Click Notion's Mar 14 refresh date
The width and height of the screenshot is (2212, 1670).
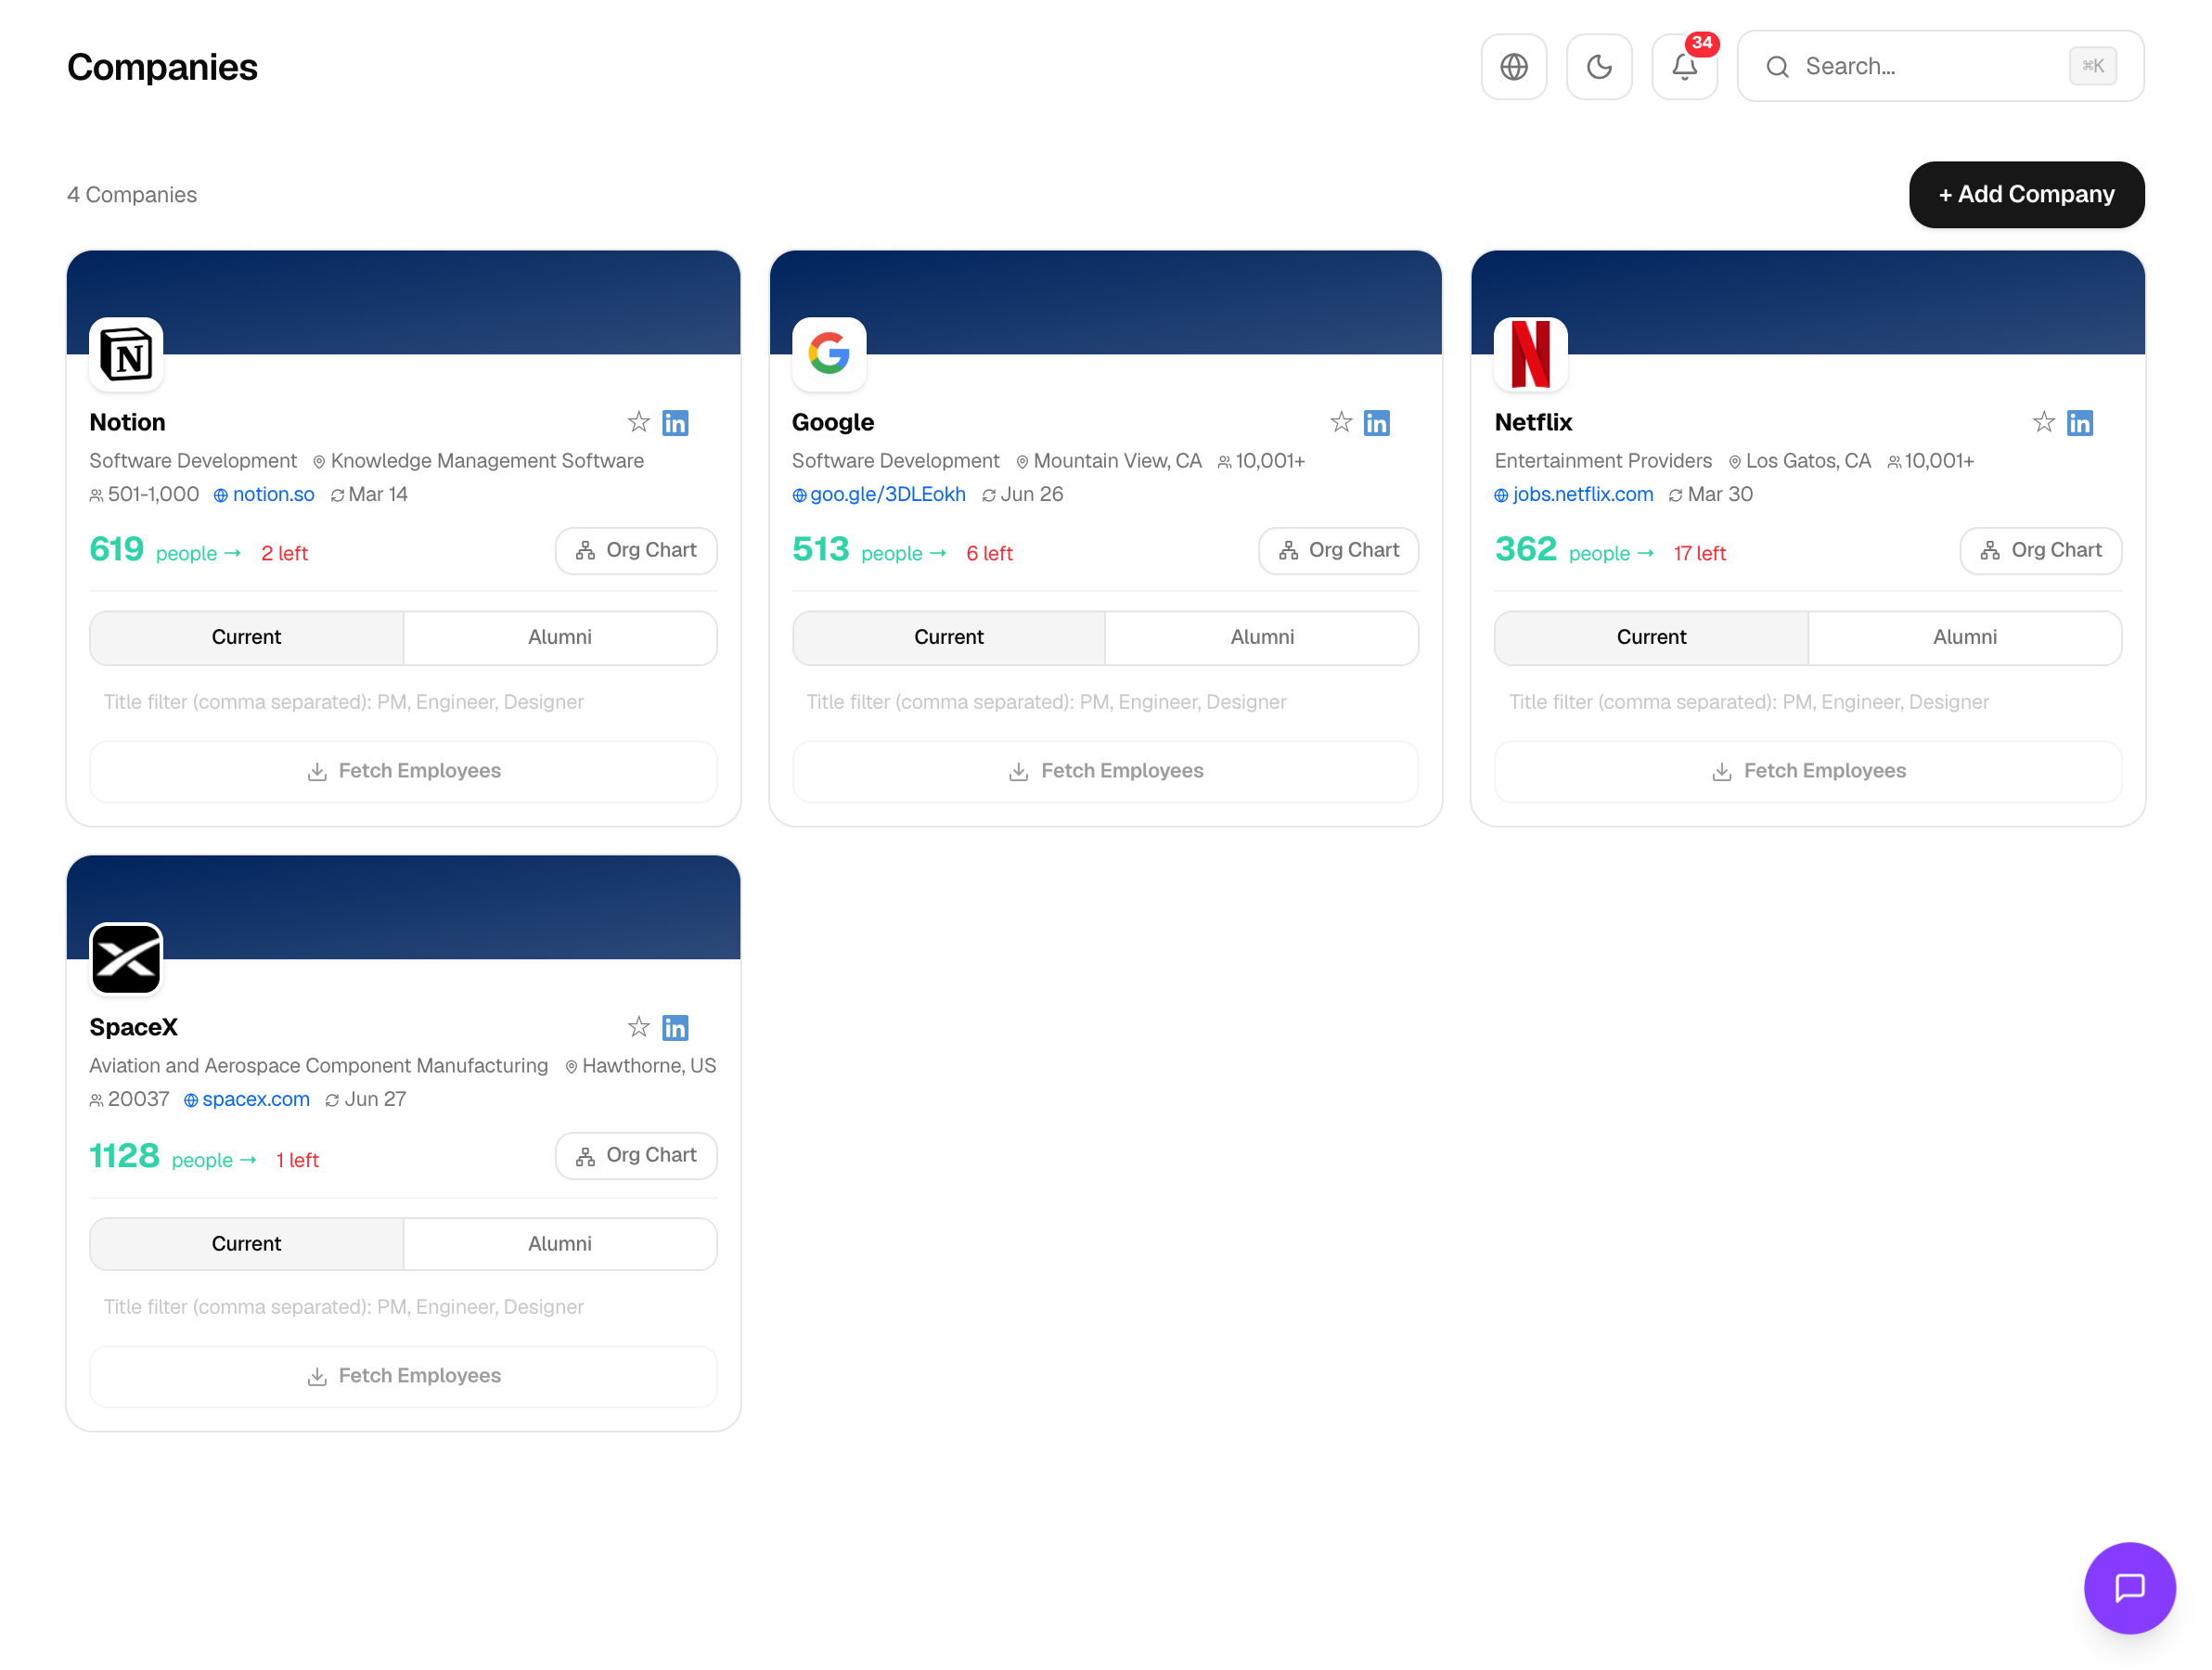pos(369,494)
